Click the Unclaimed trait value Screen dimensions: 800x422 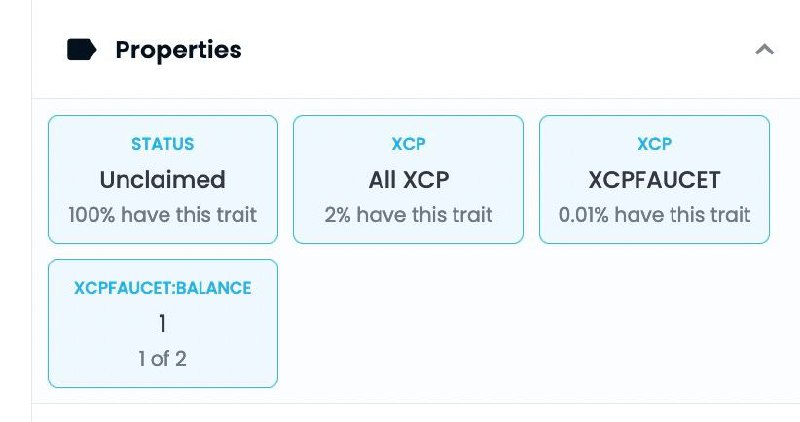pyautogui.click(x=163, y=180)
